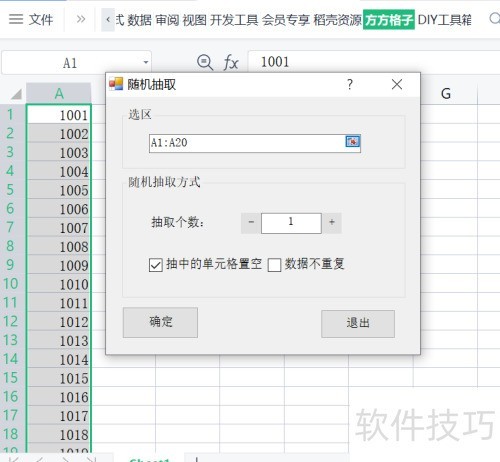Increase 抽取个数 with the plus button
The image size is (500, 462).
point(332,223)
